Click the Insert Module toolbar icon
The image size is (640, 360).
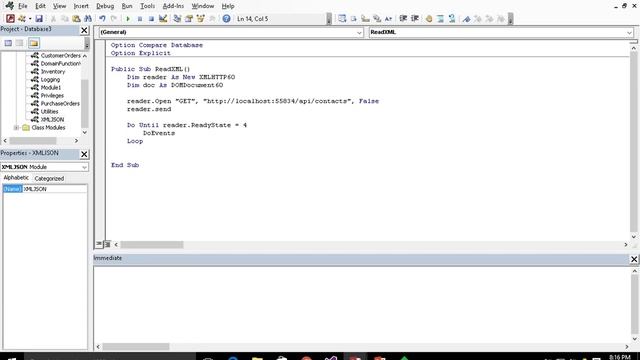click(22, 18)
